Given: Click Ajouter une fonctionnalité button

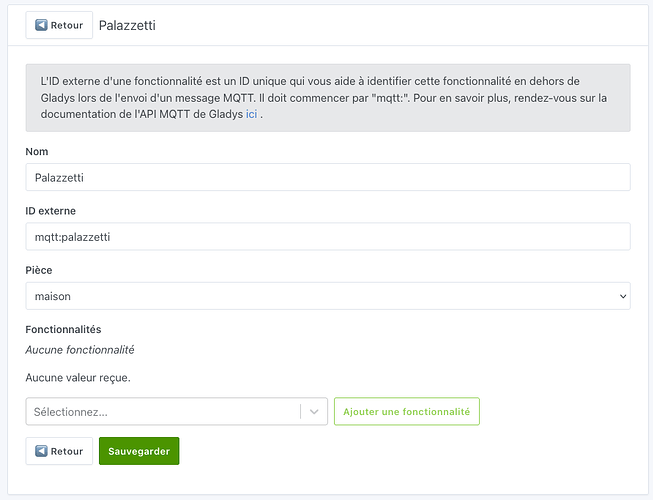Looking at the screenshot, I should (406, 411).
